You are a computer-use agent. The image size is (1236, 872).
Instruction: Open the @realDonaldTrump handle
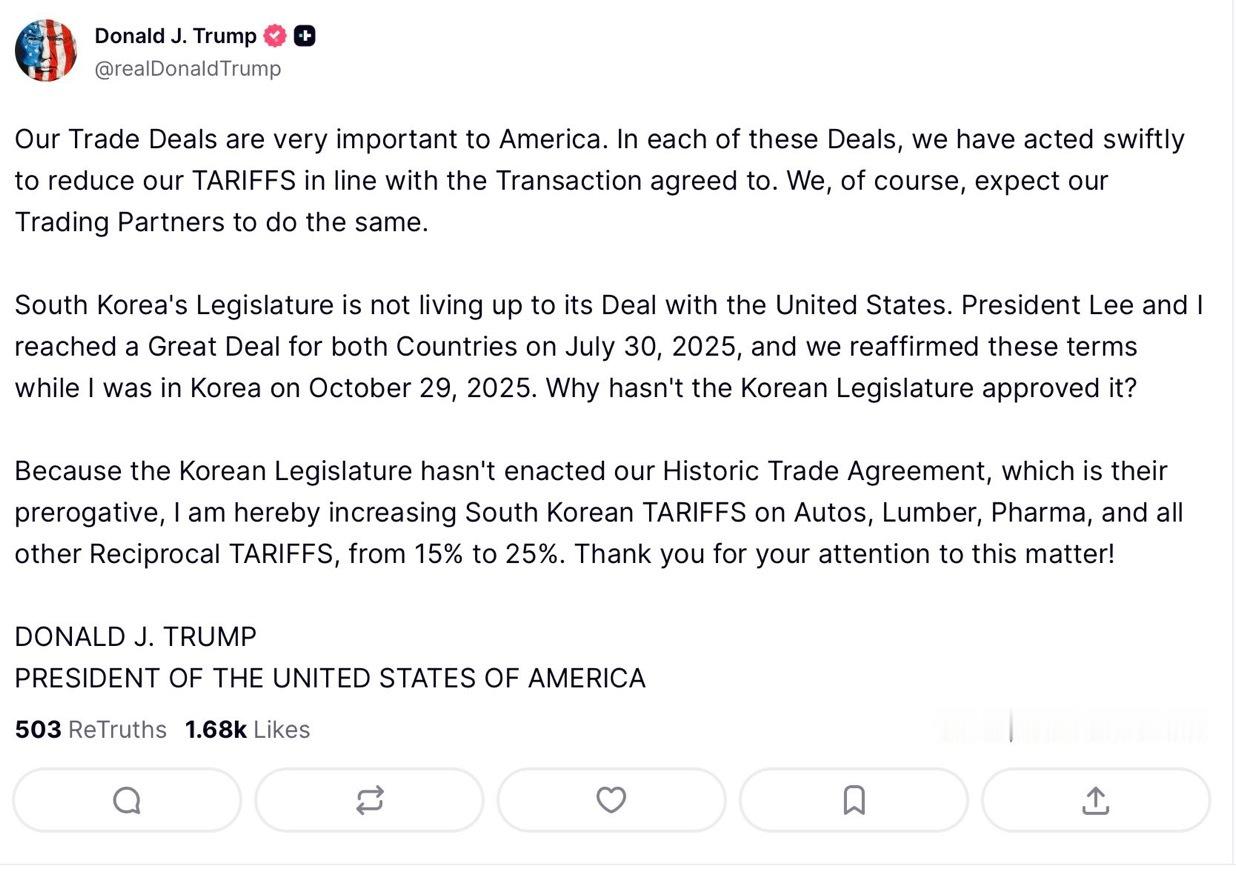pos(186,69)
